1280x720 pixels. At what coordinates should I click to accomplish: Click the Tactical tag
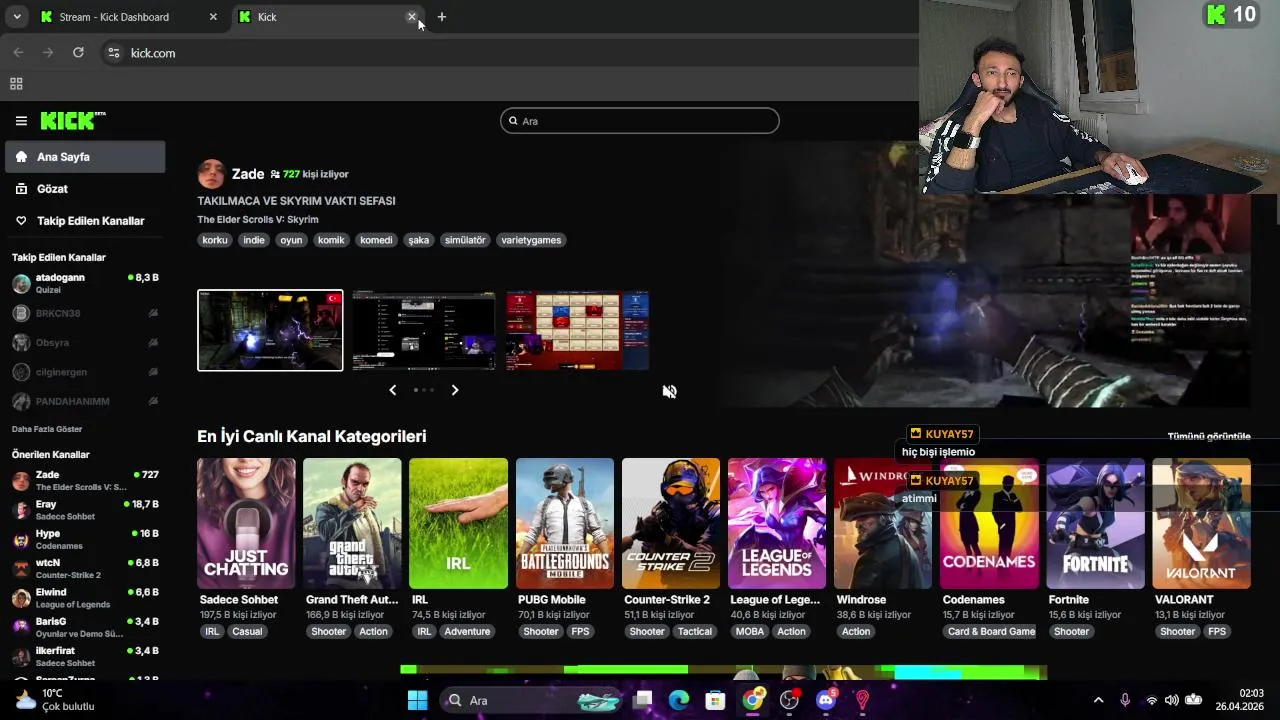pyautogui.click(x=695, y=632)
